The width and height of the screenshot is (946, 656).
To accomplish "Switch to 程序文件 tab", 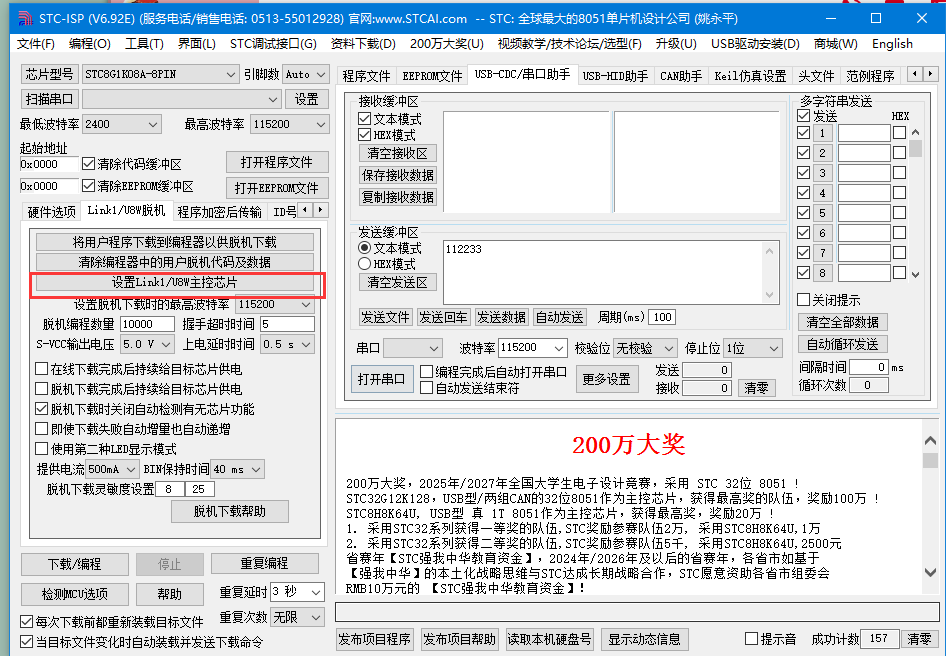I will 366,76.
